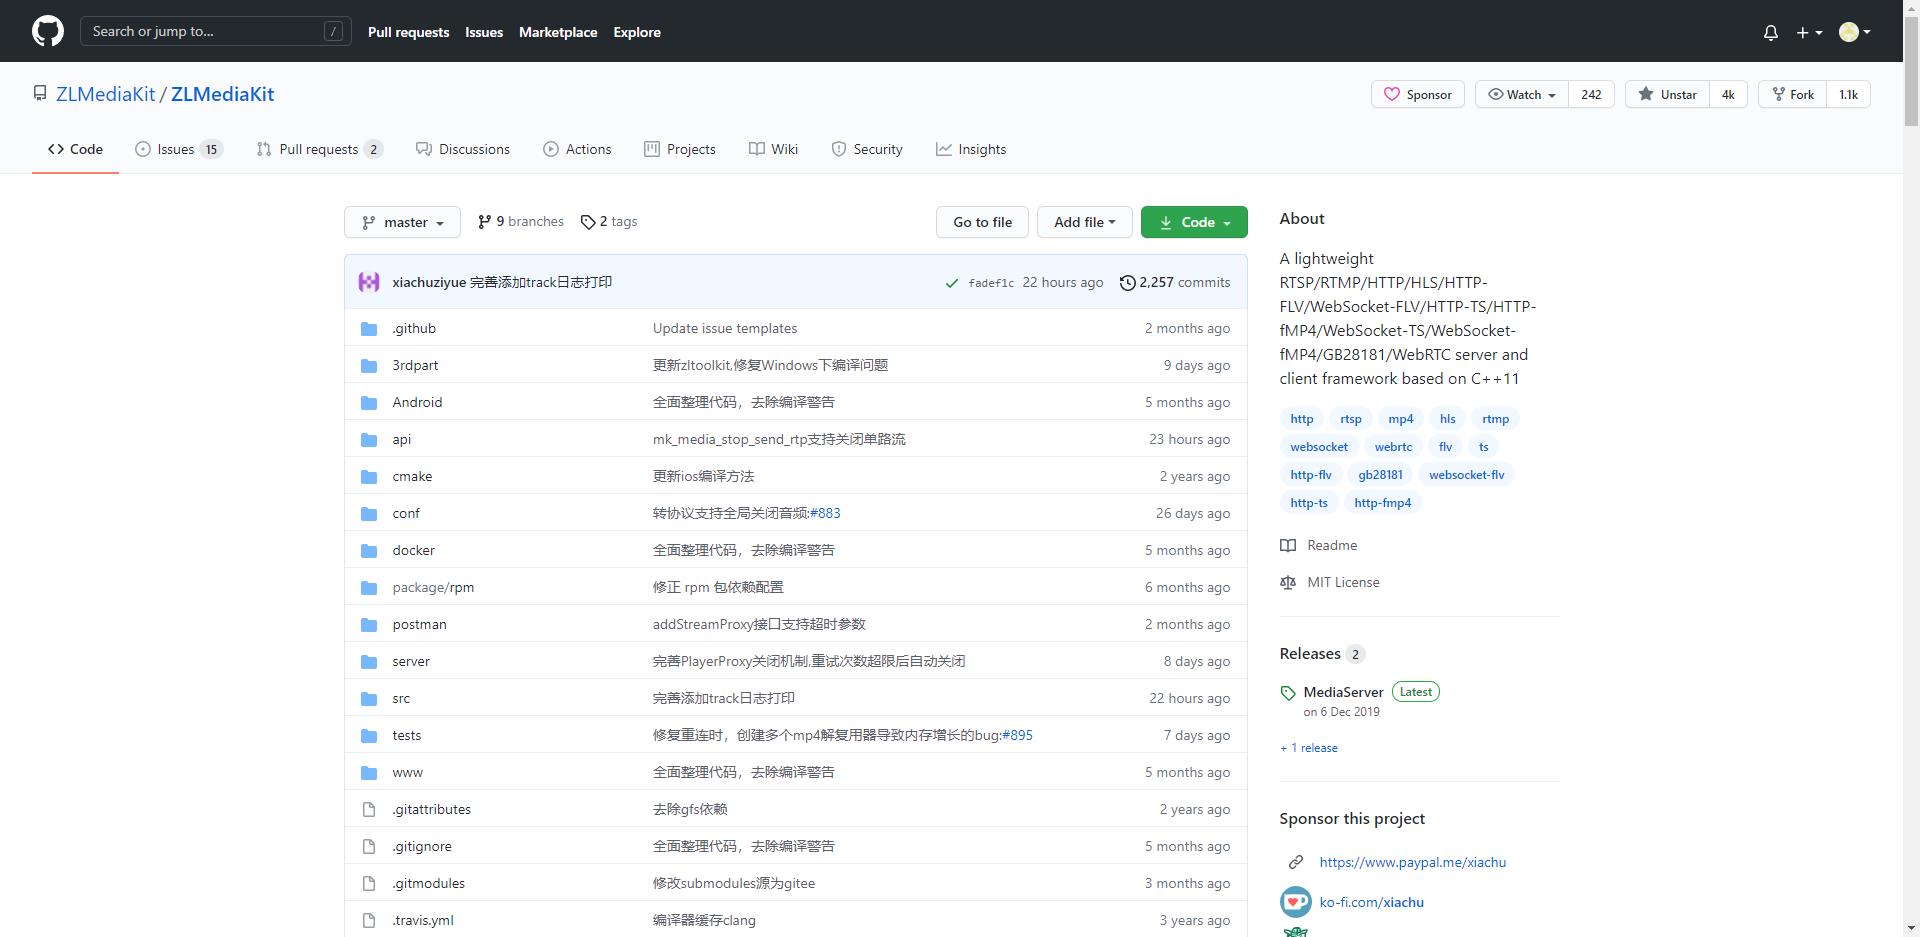Screen dimensions: 1920x937
Task: Open the www folder icon
Action: click(369, 773)
